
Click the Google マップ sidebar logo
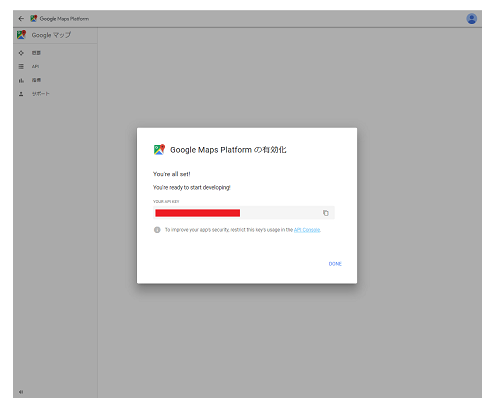pos(21,35)
